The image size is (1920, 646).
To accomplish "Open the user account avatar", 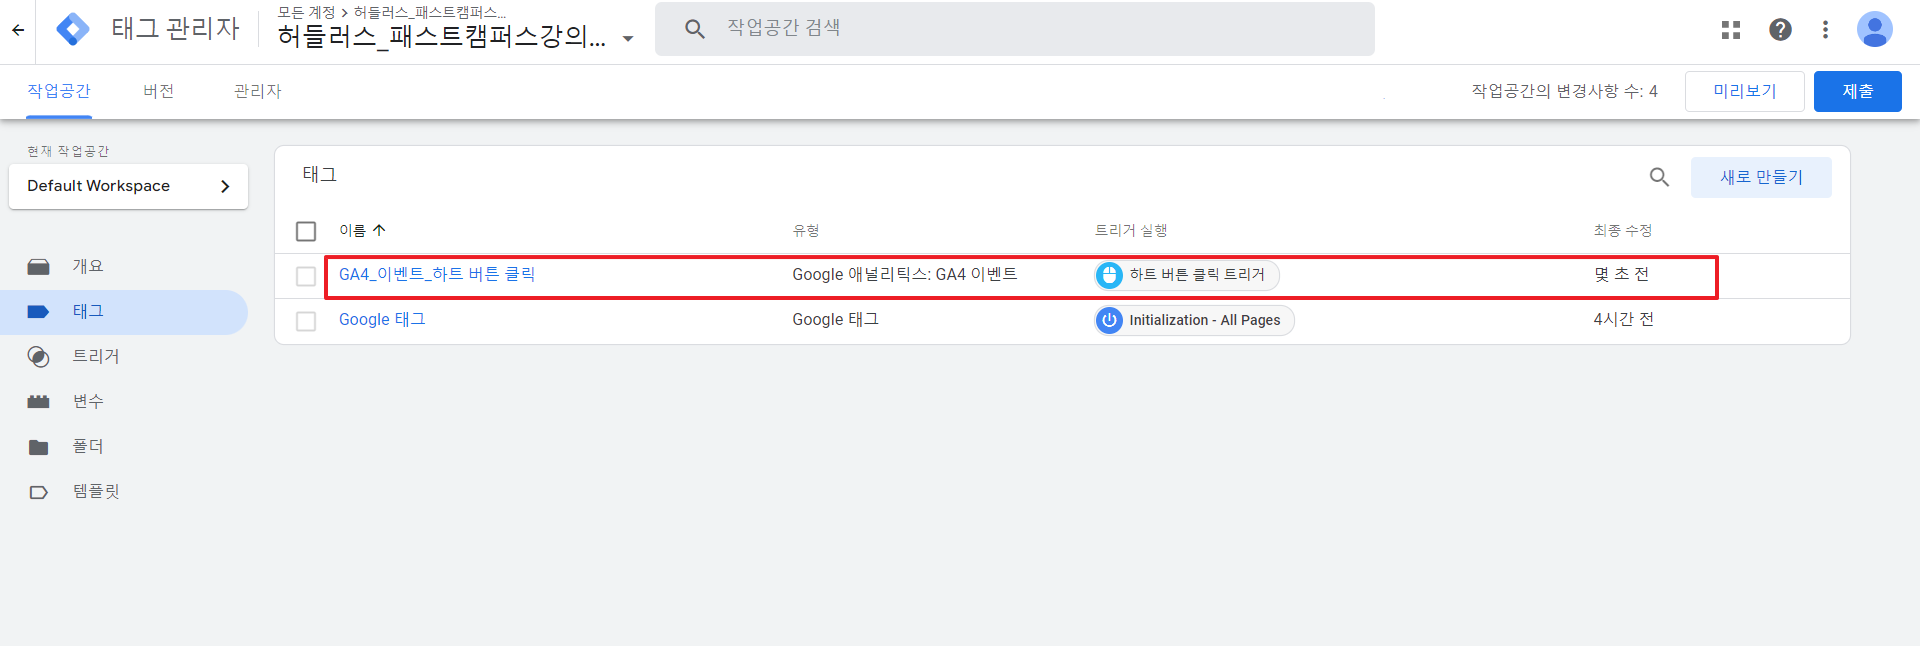I will pos(1874,29).
